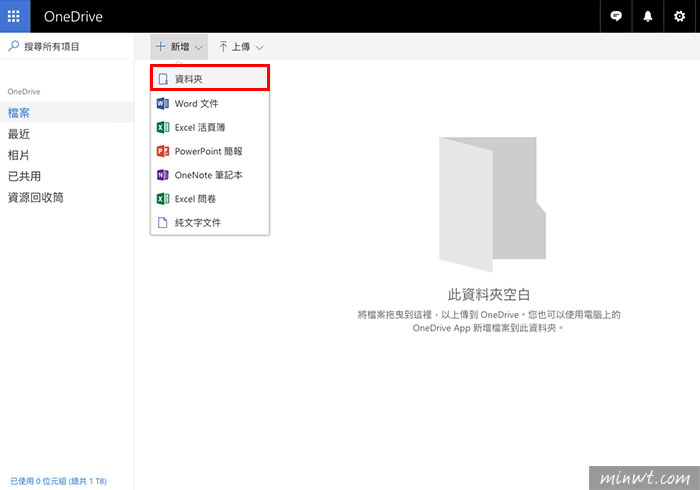This screenshot has height=490, width=700.
Task: Click the OneNote icon in menu
Action: point(162,175)
